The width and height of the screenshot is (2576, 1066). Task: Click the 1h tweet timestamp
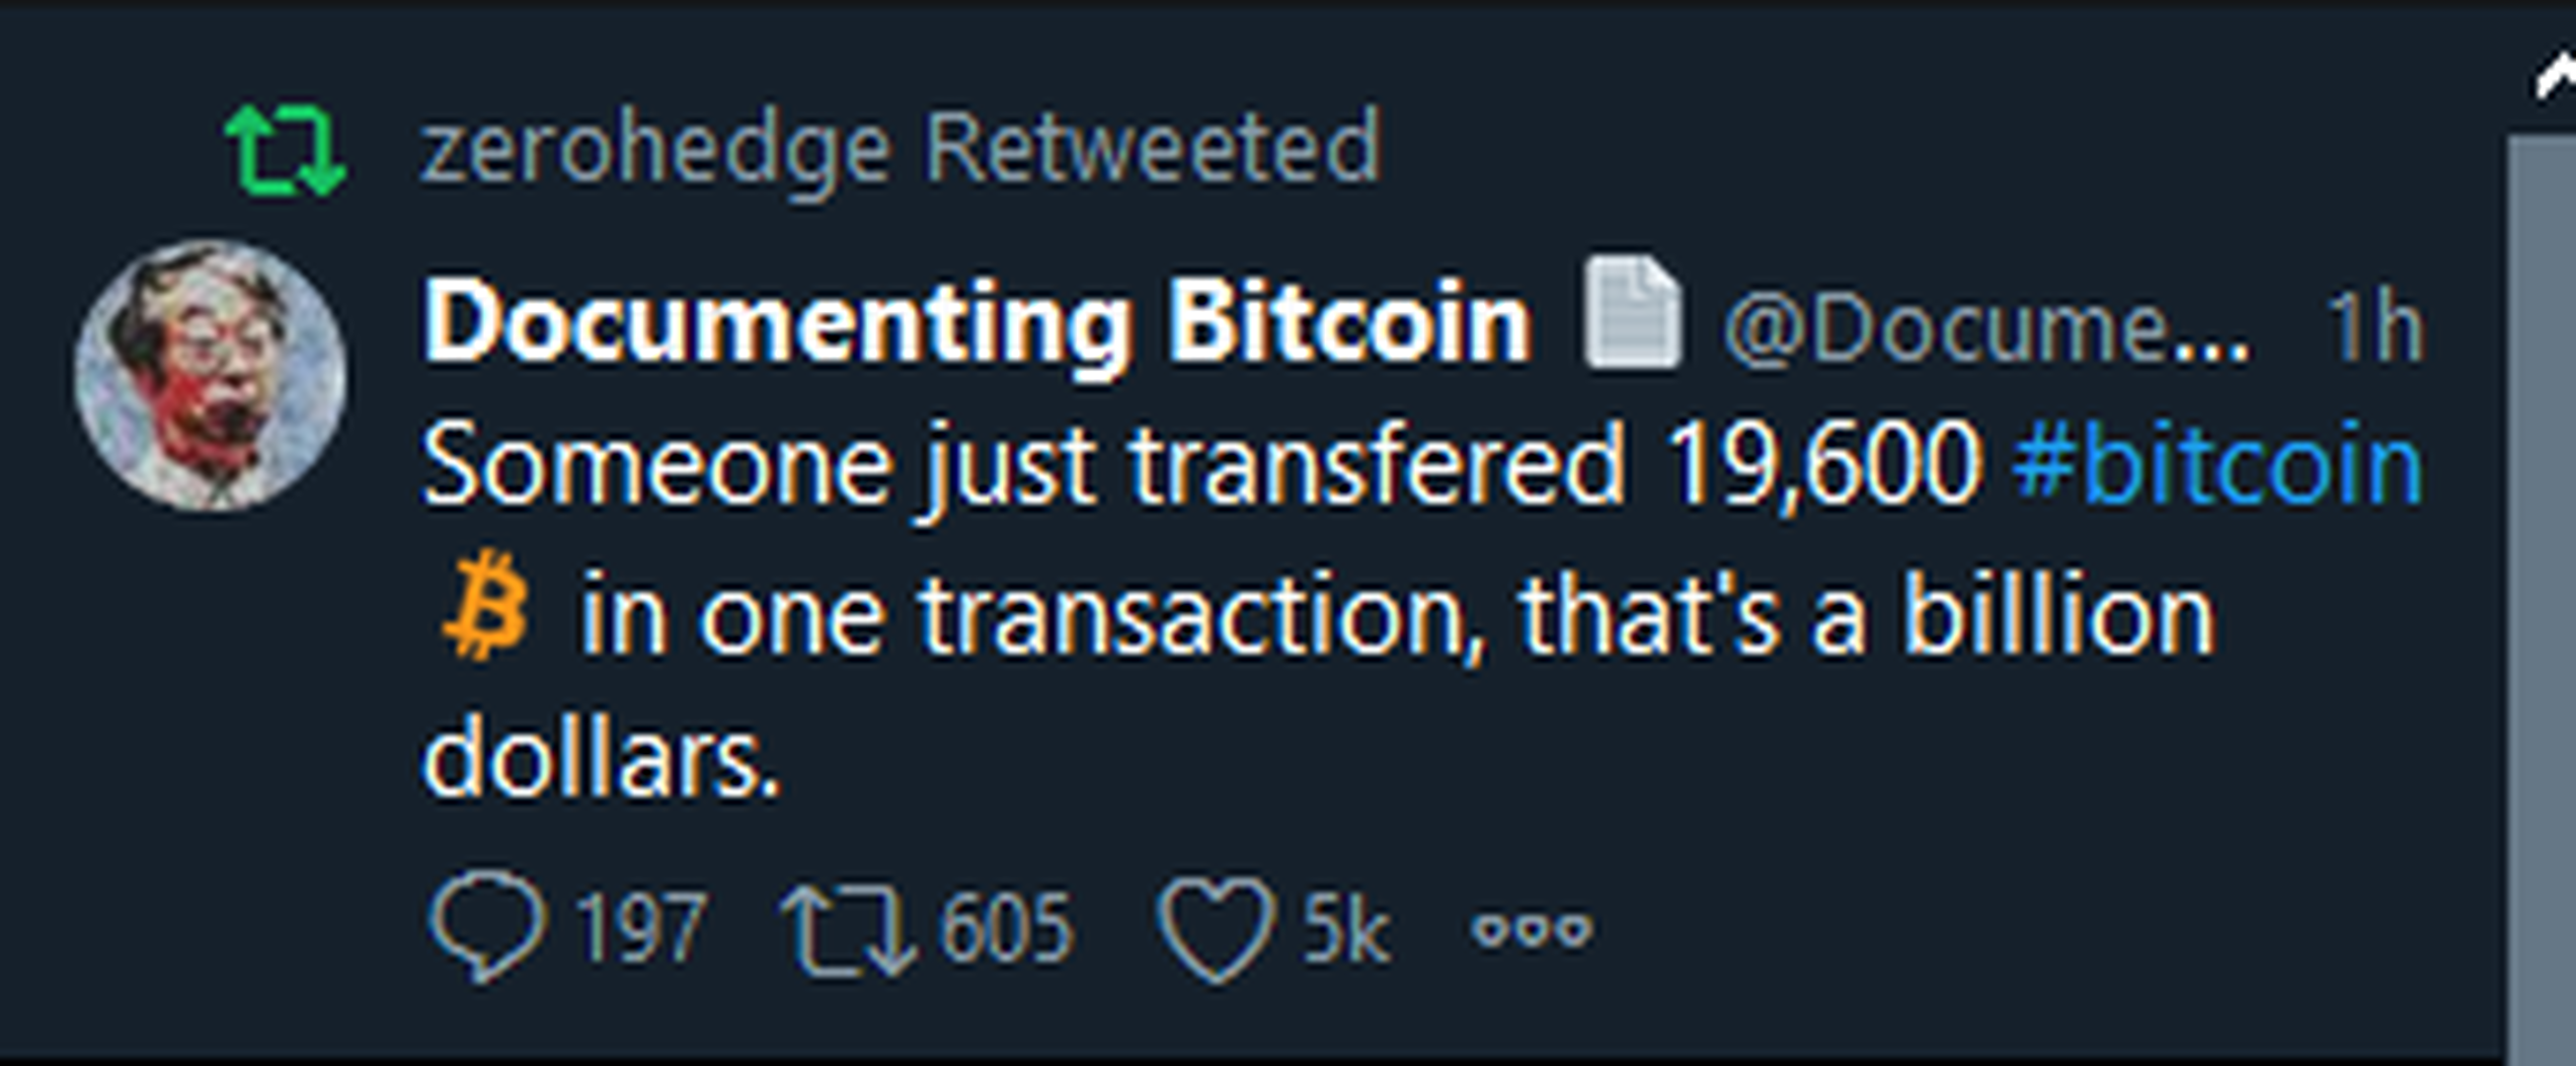click(2375, 327)
